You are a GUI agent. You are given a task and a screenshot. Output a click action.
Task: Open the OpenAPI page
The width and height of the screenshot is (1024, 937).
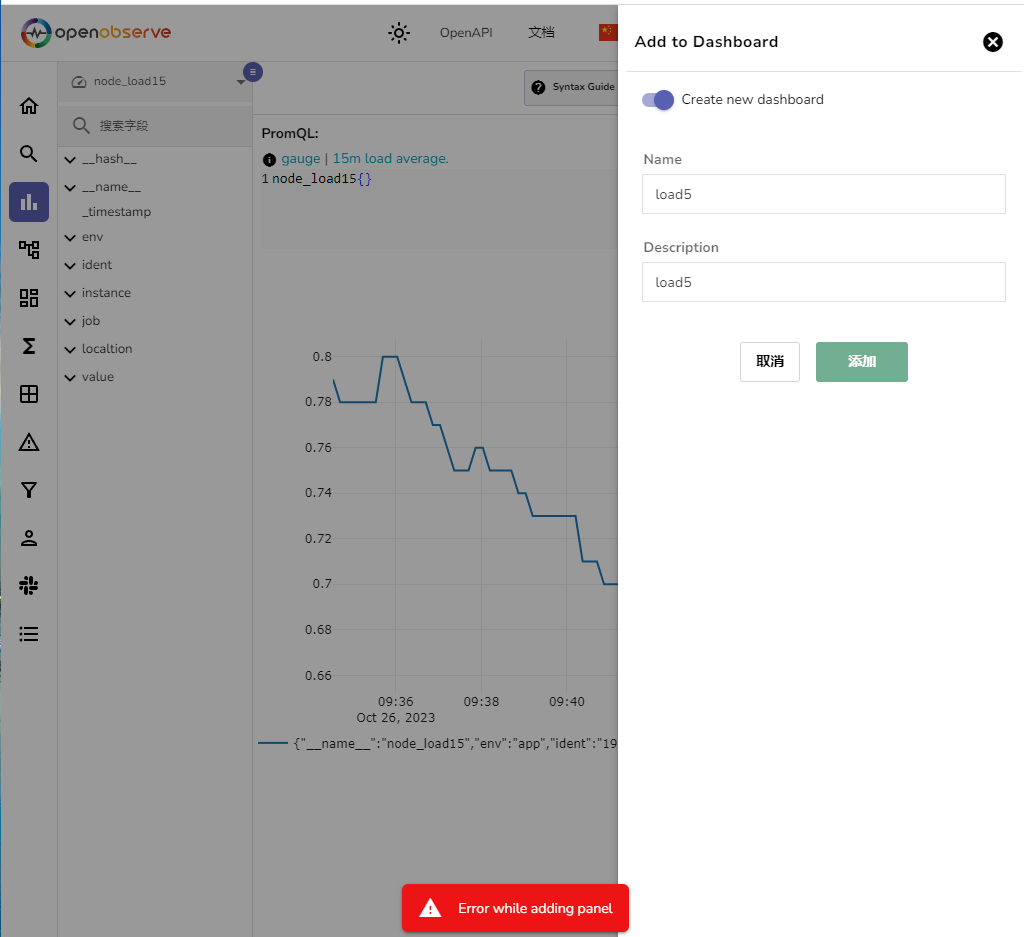(465, 32)
